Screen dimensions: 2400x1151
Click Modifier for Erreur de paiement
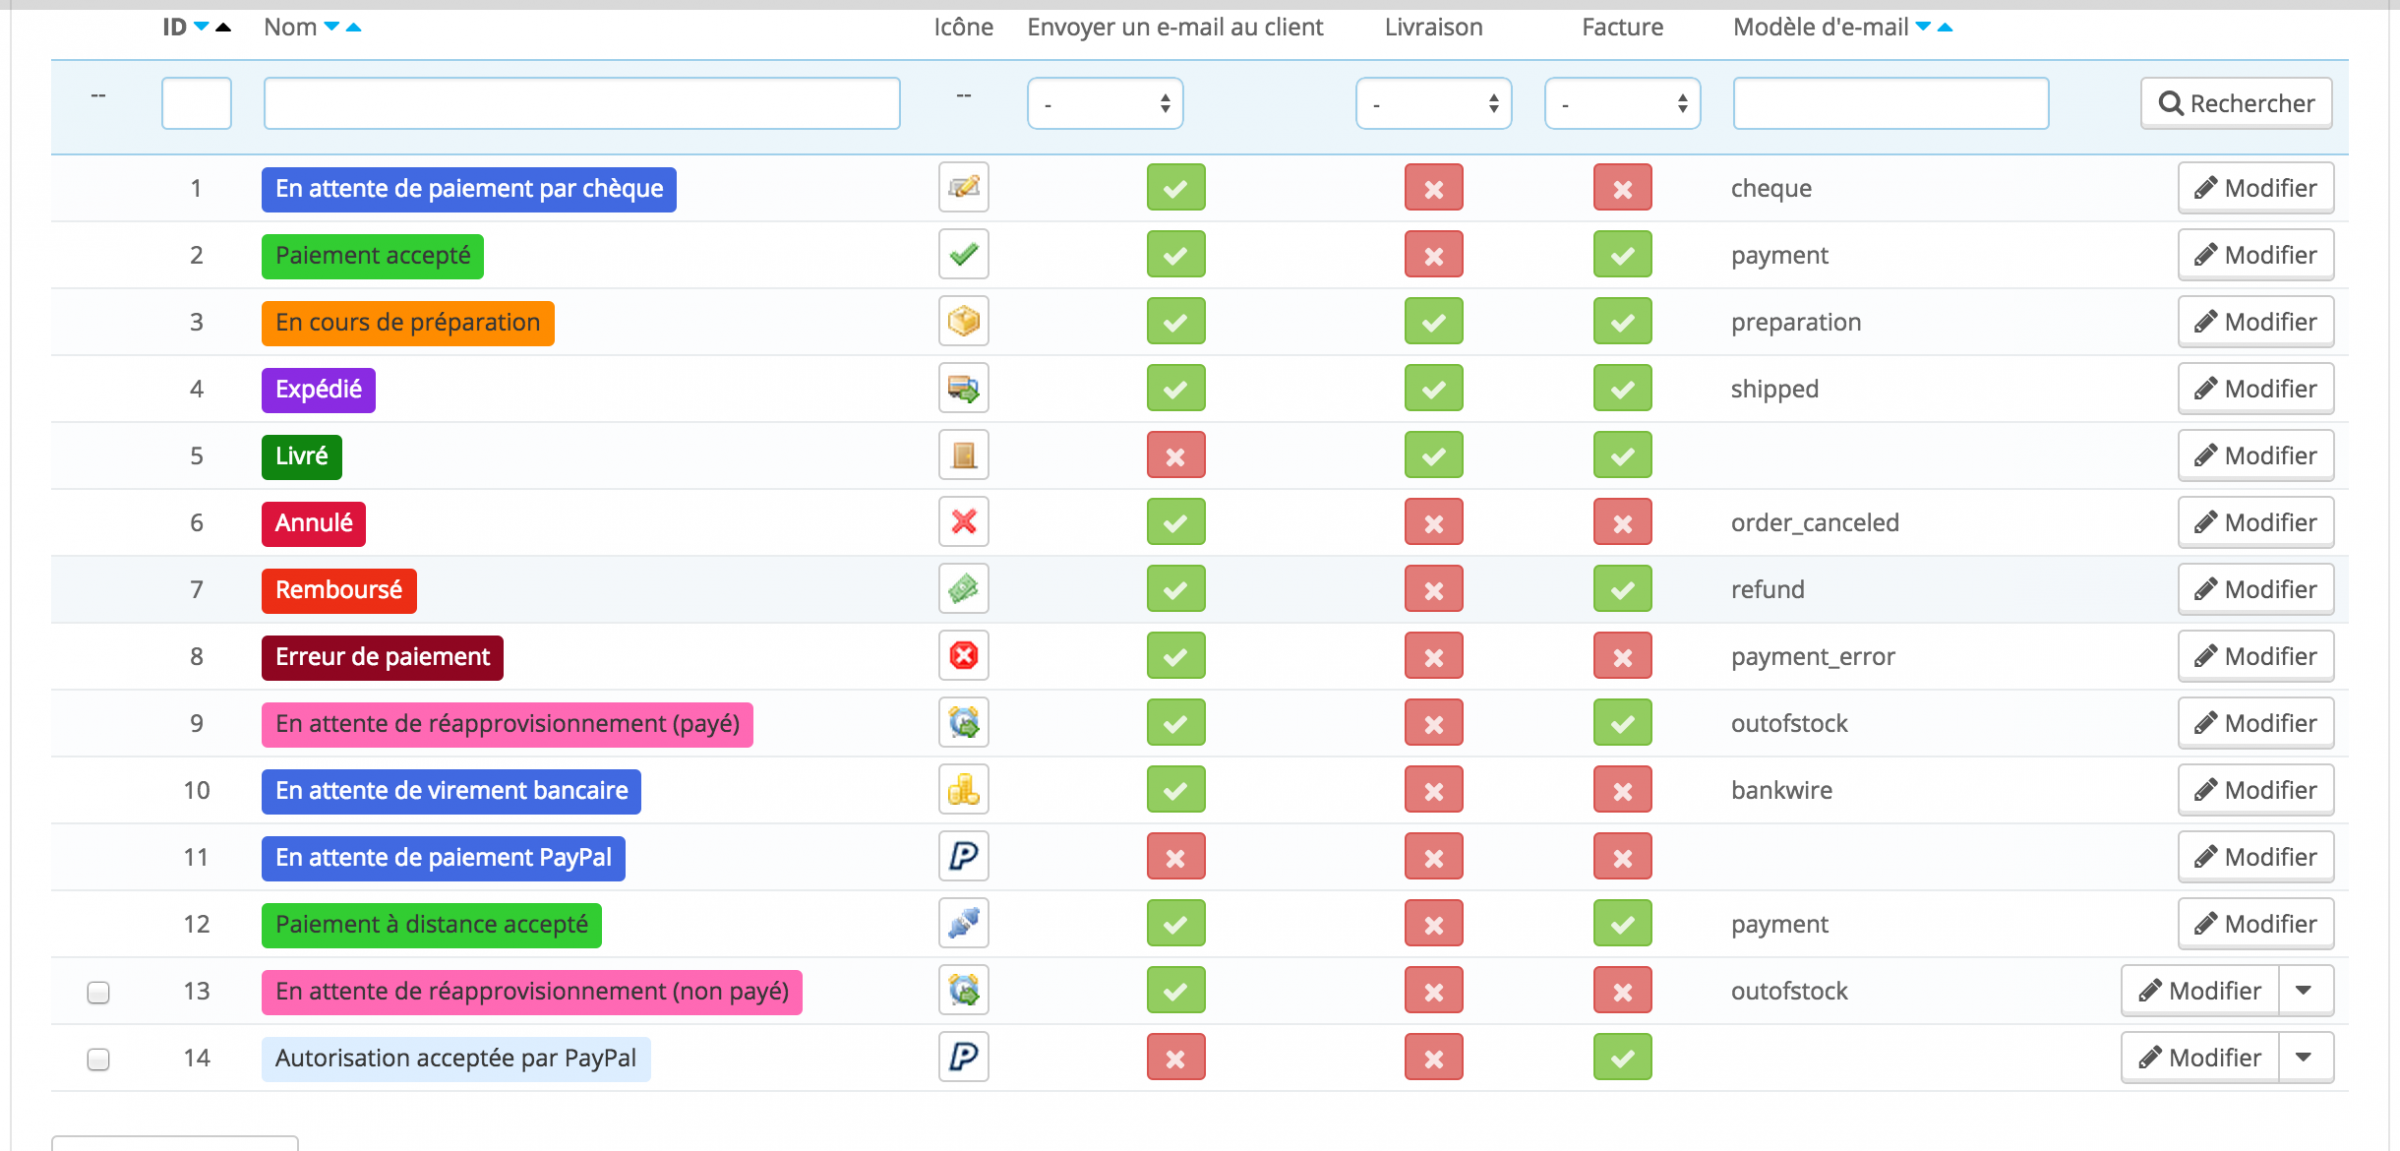(2256, 656)
